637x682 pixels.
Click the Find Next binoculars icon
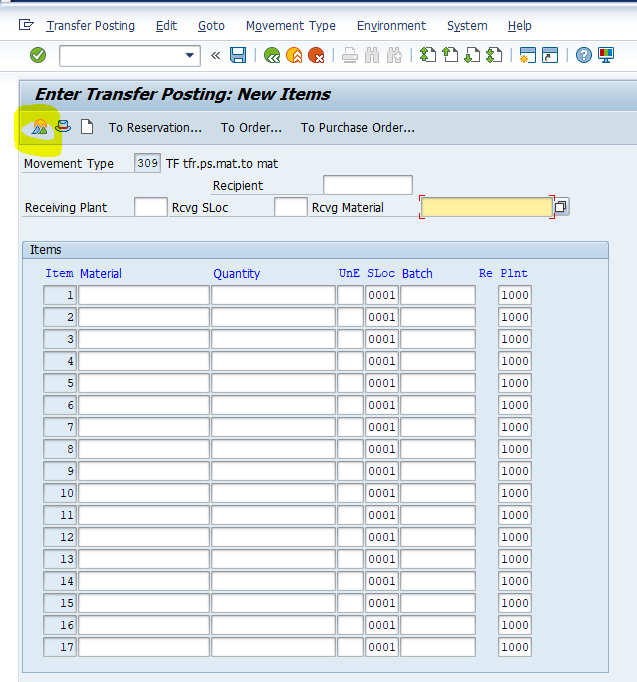394,55
